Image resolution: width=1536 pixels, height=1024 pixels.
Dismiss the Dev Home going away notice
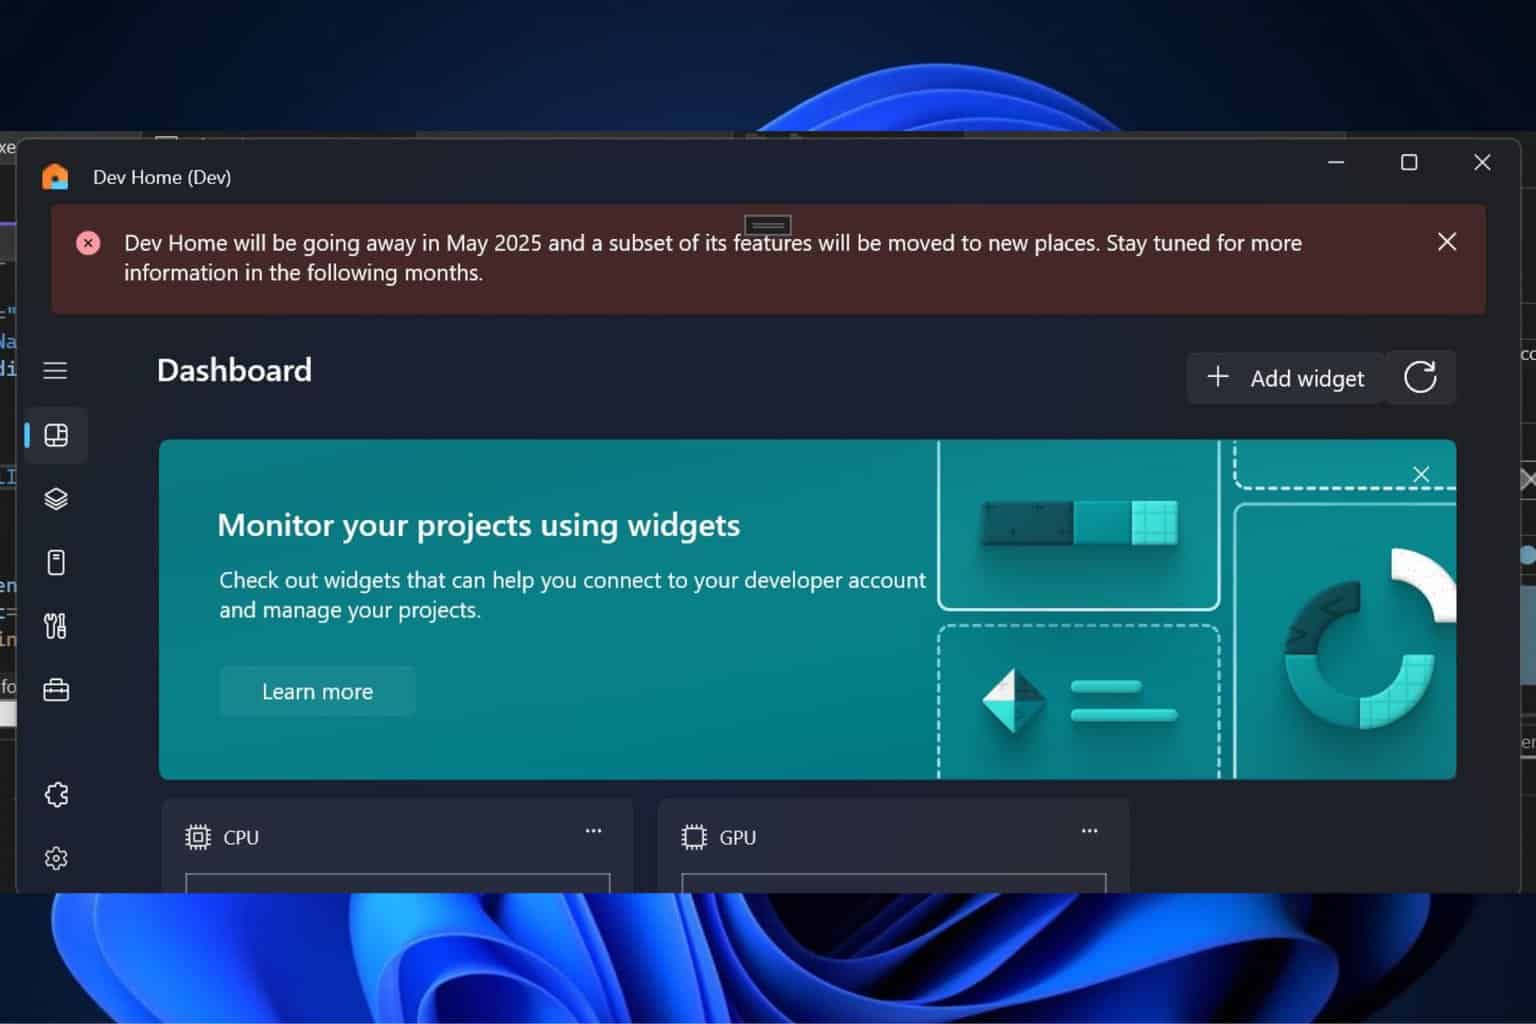[x=1446, y=242]
